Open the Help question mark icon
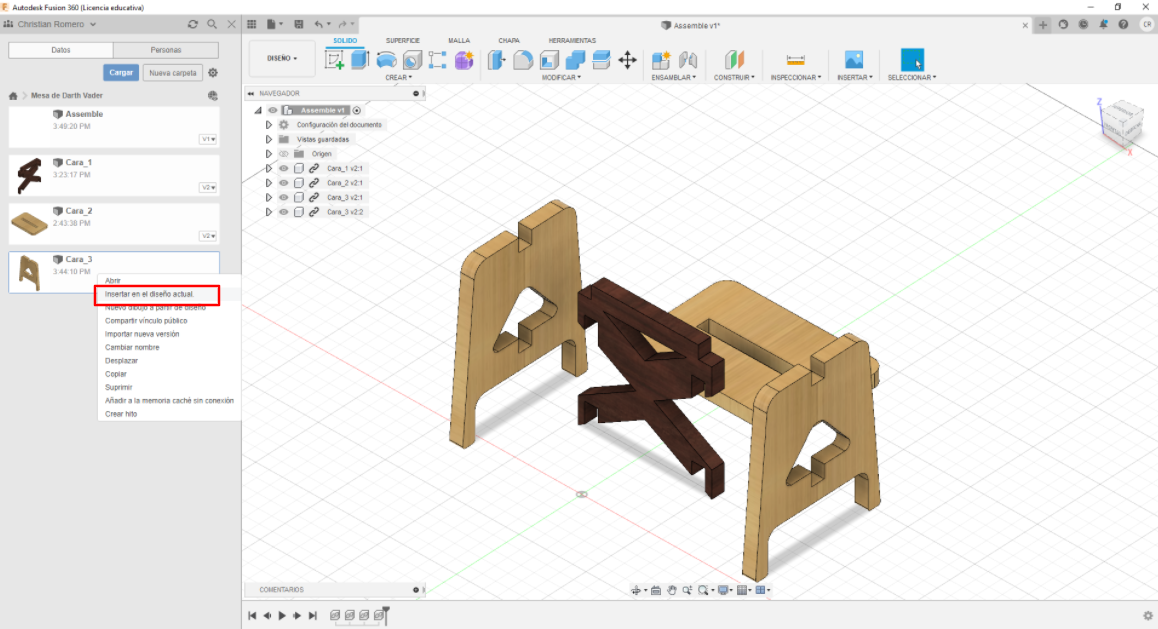Viewport: 1158px width, 629px height. tap(1123, 24)
